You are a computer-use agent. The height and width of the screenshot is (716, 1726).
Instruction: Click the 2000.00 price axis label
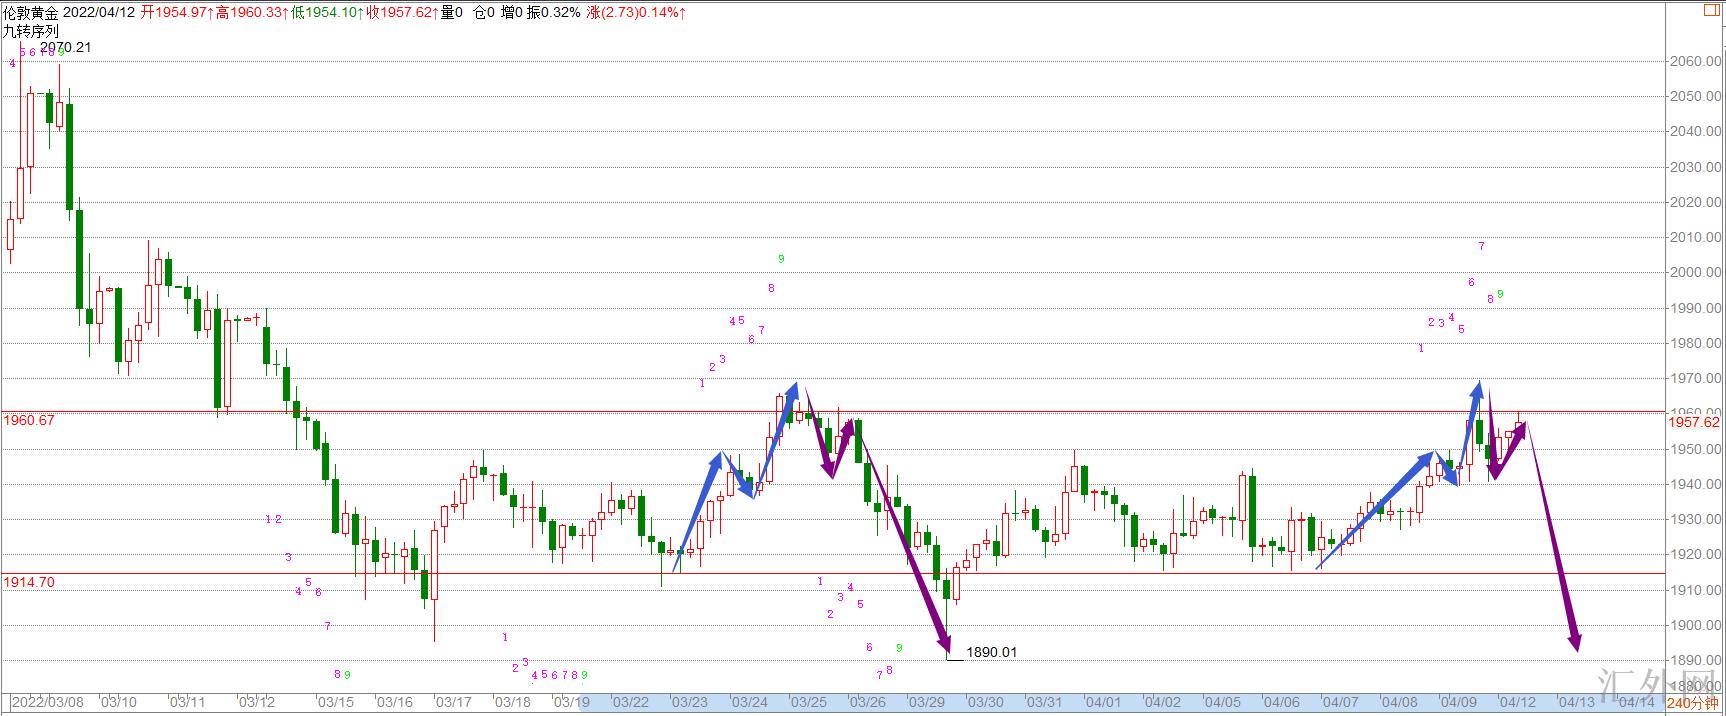[x=1695, y=273]
